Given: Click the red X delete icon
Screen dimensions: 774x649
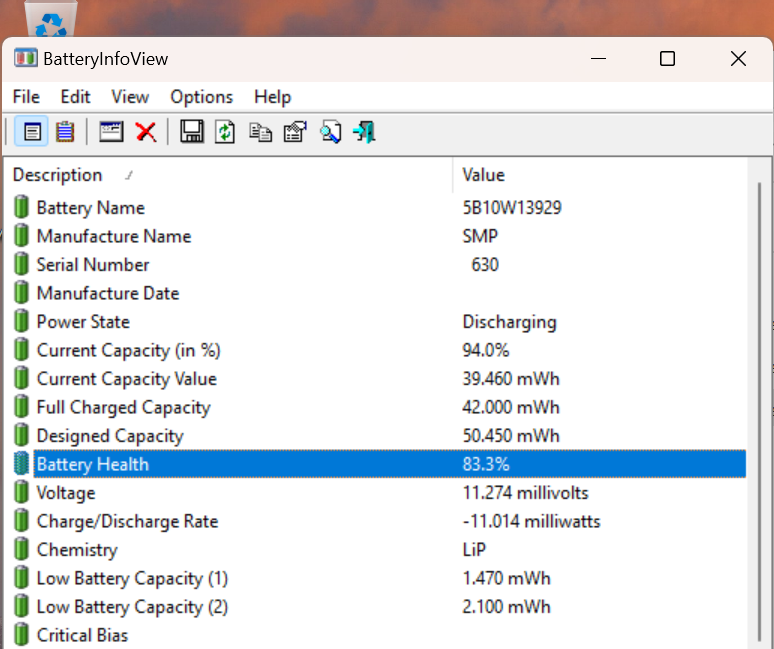Looking at the screenshot, I should click(x=146, y=132).
